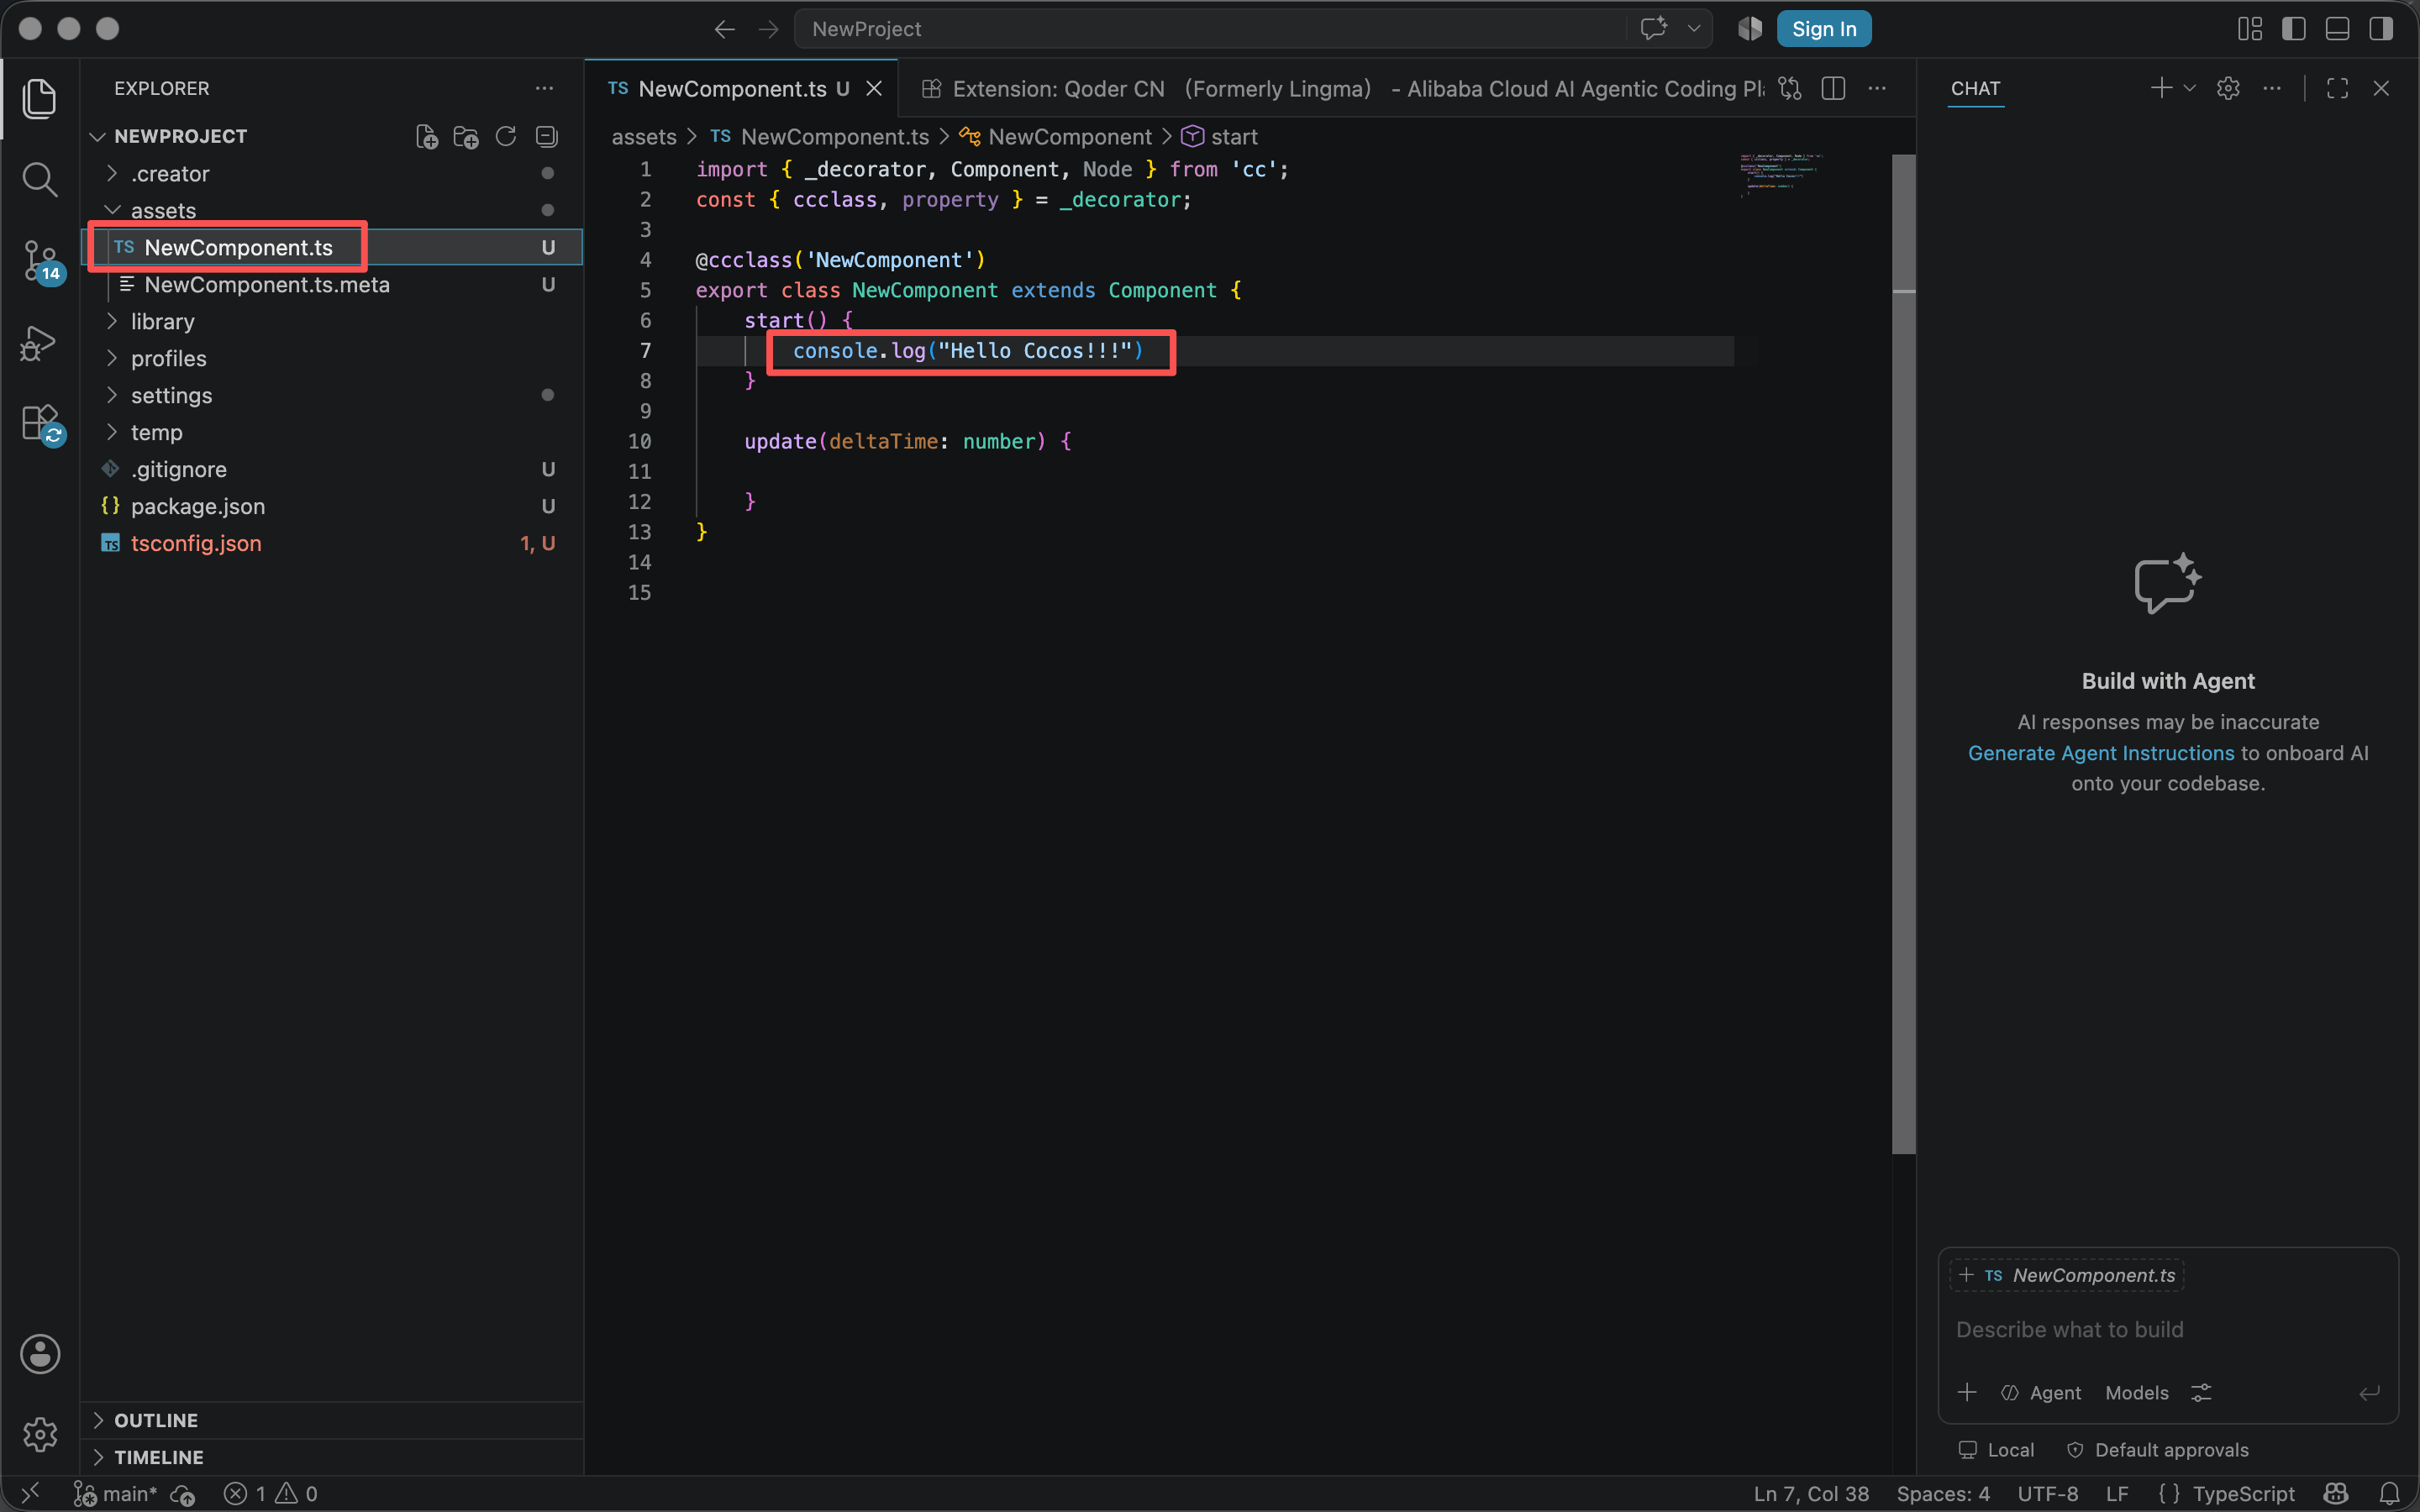Viewport: 2420px width, 1512px height.
Task: Toggle the bottom panel visibility
Action: pyautogui.click(x=2337, y=29)
